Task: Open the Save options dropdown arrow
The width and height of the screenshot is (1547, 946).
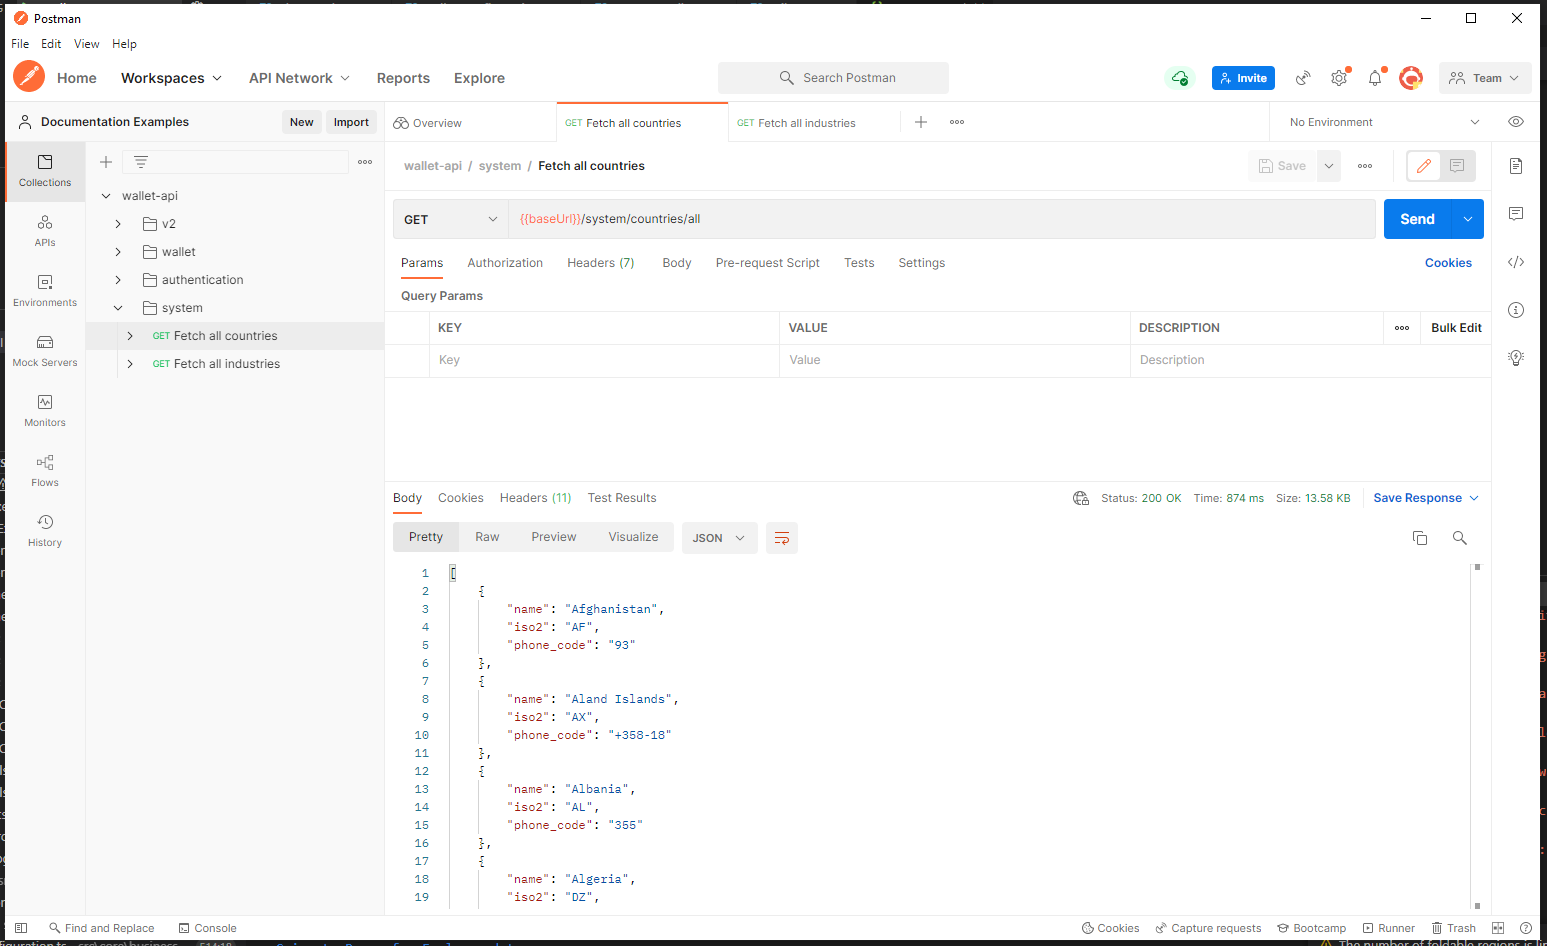Action: pyautogui.click(x=1329, y=166)
